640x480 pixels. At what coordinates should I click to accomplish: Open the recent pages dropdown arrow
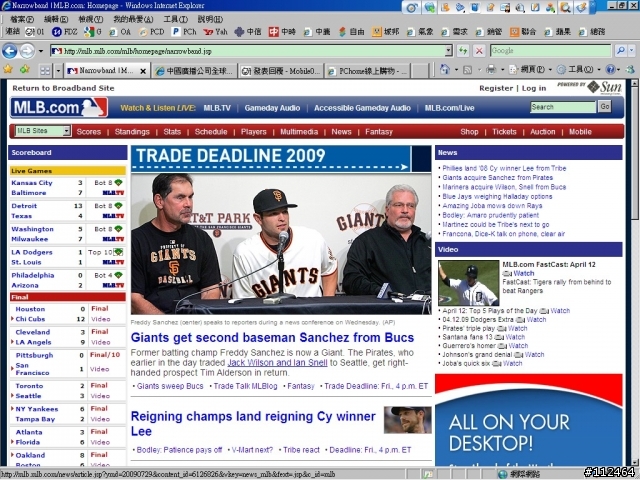tap(40, 51)
